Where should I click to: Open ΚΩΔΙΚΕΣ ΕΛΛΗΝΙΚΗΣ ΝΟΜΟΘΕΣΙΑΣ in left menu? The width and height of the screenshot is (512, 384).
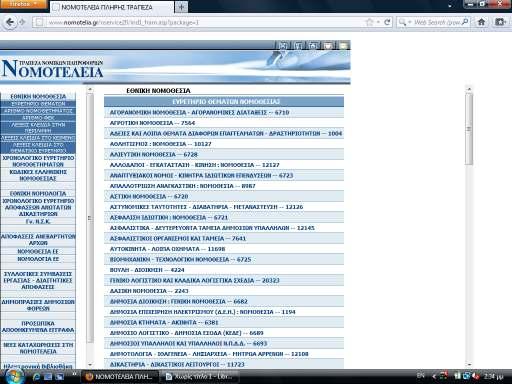pyautogui.click(x=38, y=175)
